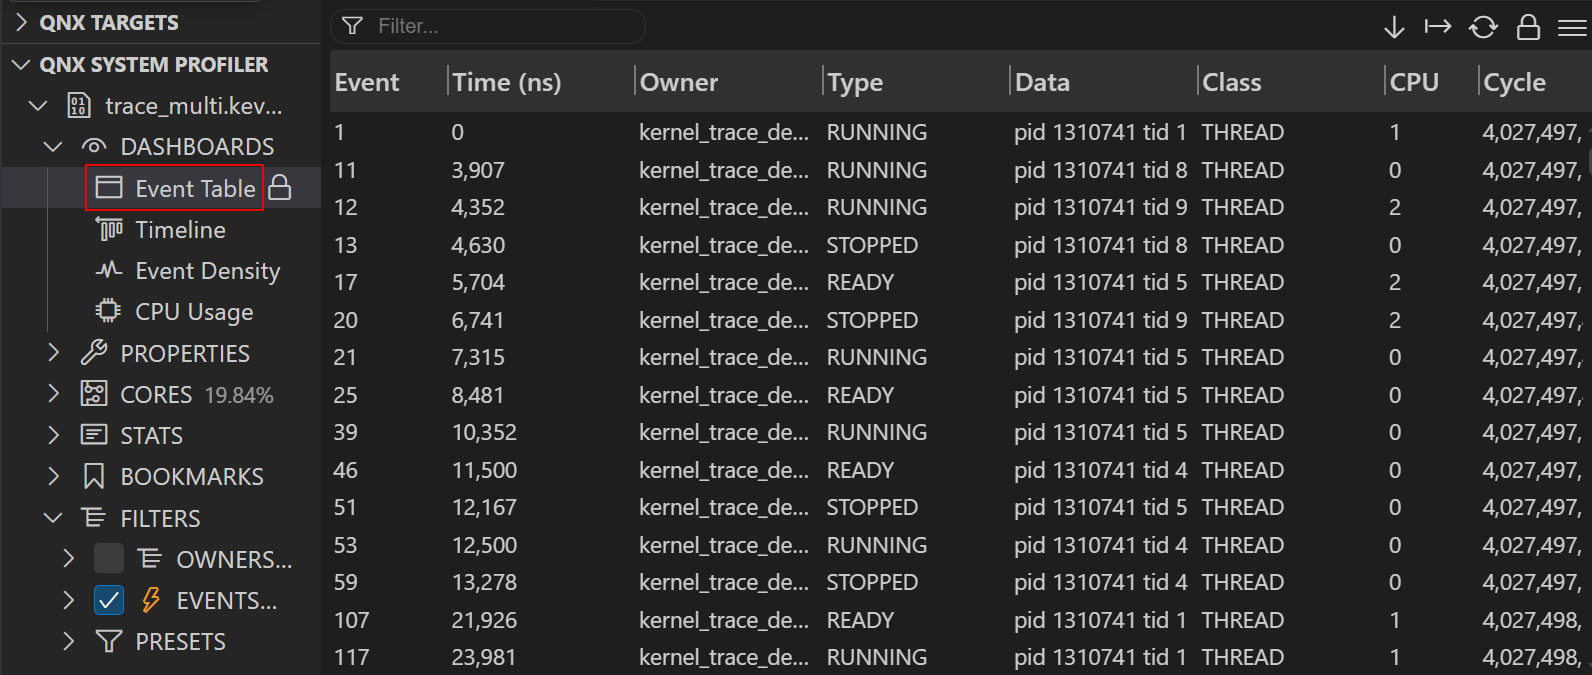
Task: Click the jump-to-end arrow icon in toolbar
Action: tap(1438, 27)
